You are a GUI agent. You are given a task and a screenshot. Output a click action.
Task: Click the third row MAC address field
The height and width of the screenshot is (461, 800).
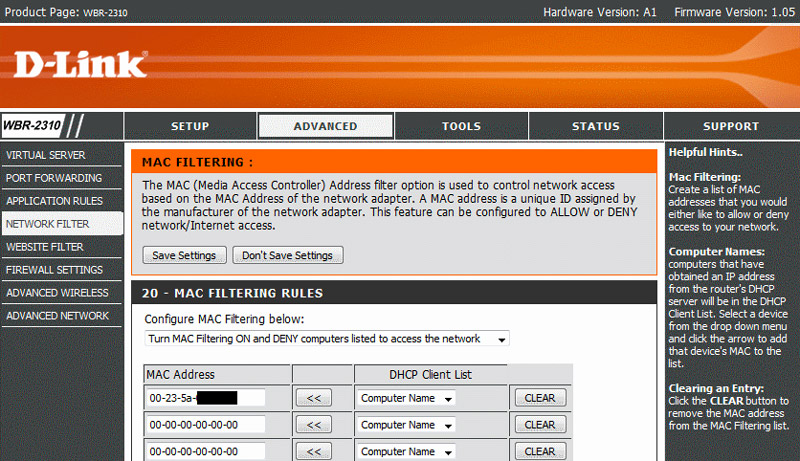point(206,451)
